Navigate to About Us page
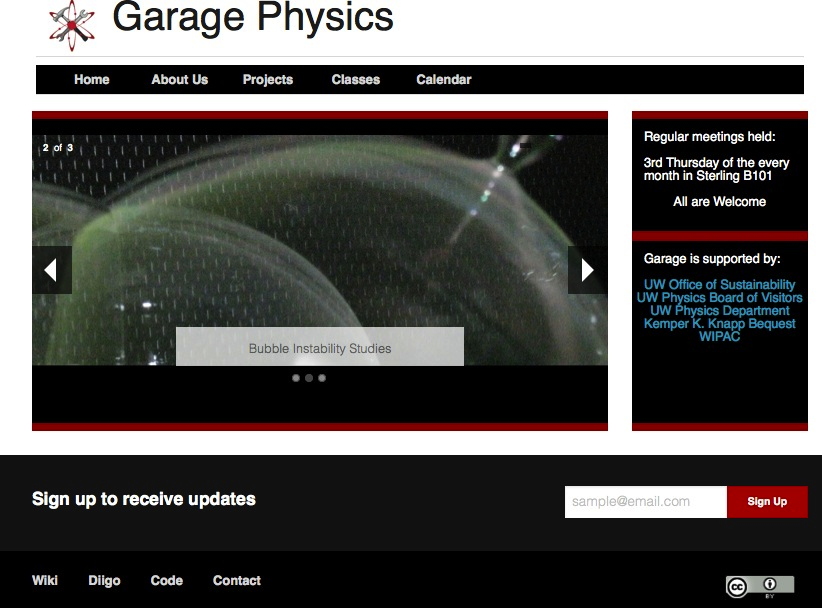Image resolution: width=822 pixels, height=608 pixels. 180,80
